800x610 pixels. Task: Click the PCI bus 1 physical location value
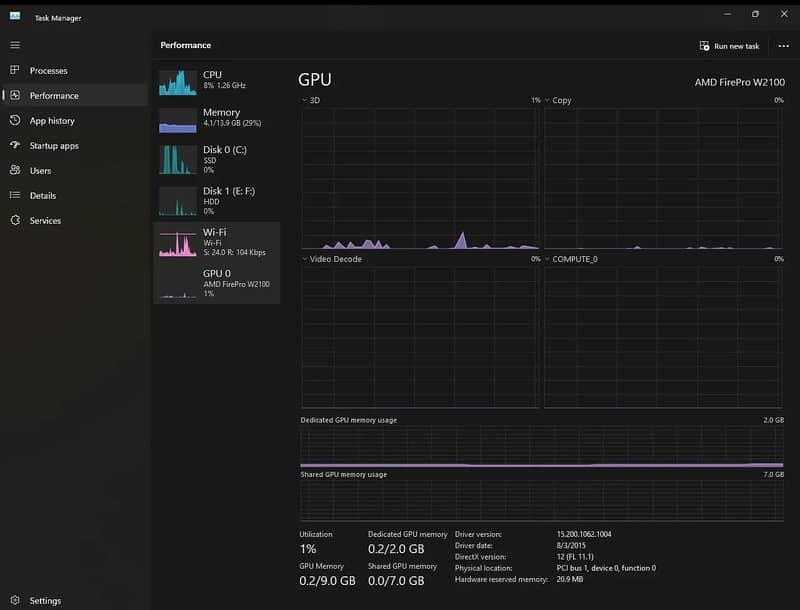click(606, 568)
